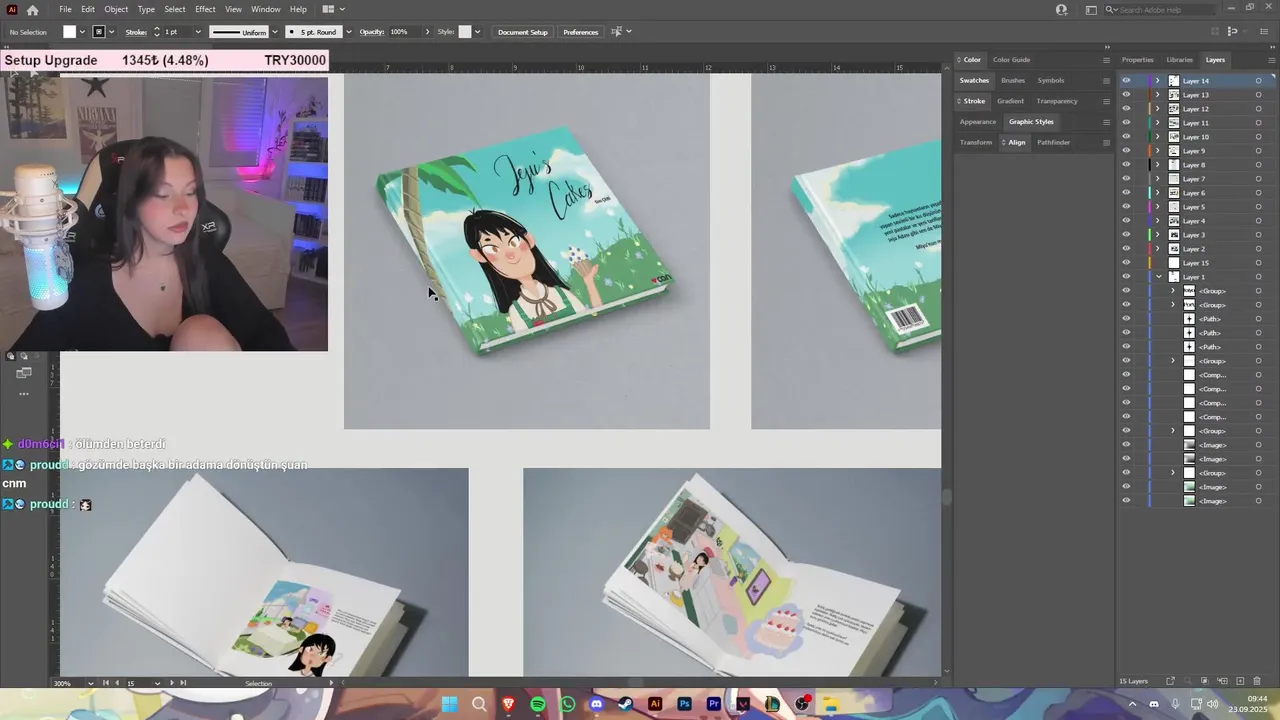1280x720 pixels.
Task: Click the Illustrator home icon
Action: click(32, 10)
